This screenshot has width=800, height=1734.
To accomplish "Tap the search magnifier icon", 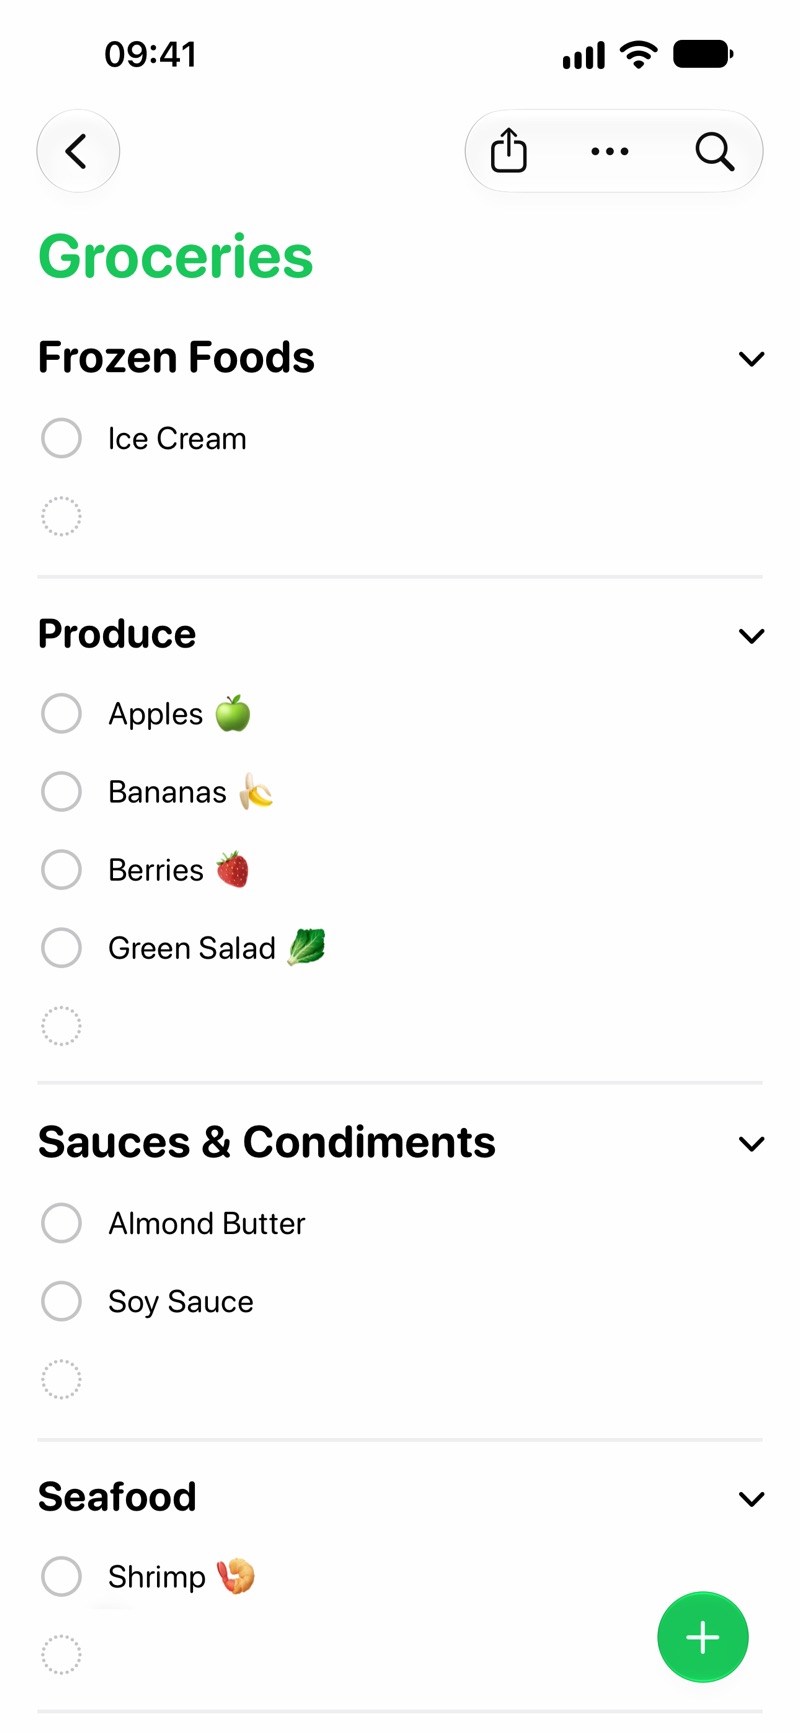I will 715,152.
